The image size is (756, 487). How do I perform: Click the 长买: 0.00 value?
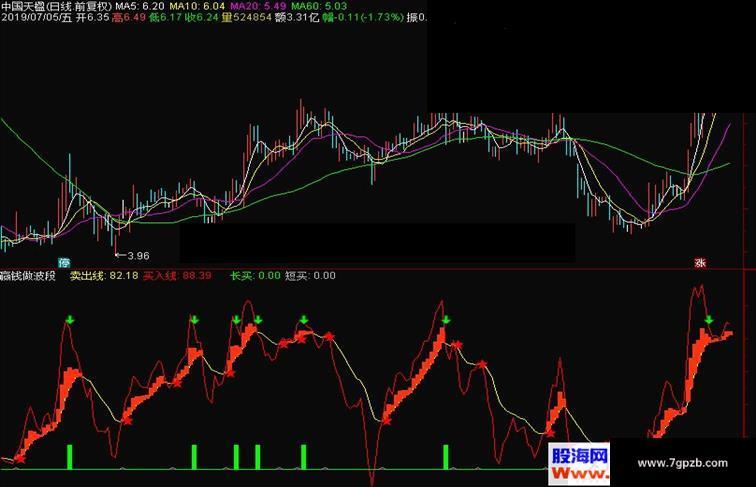[x=255, y=276]
